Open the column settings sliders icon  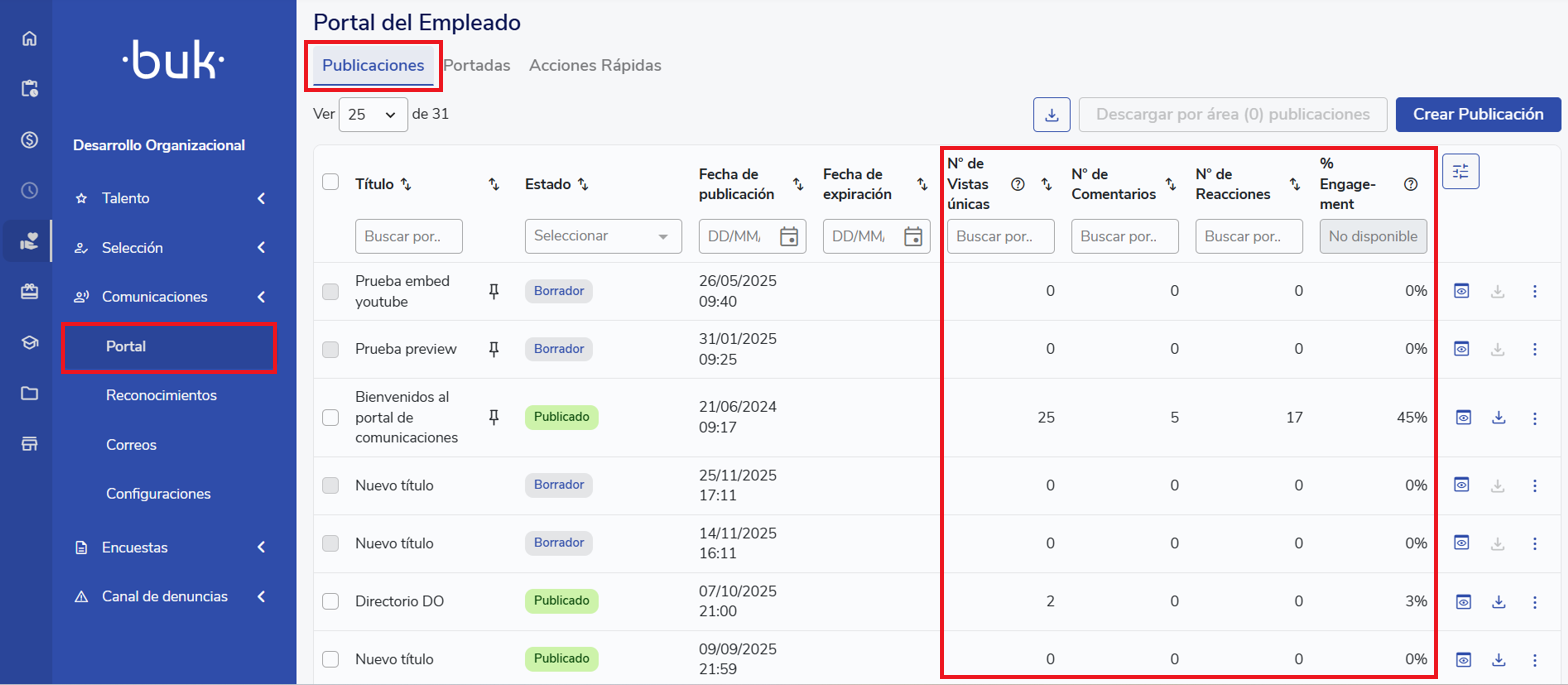click(1460, 172)
